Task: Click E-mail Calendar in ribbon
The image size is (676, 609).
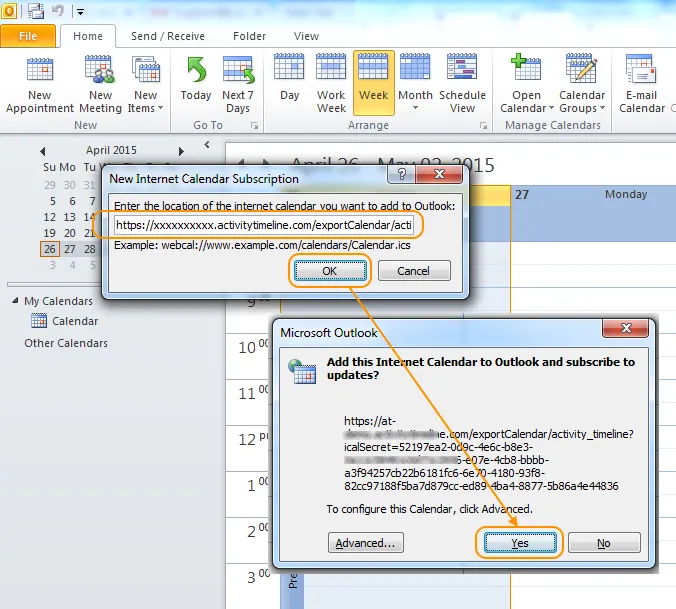Action: 642,84
